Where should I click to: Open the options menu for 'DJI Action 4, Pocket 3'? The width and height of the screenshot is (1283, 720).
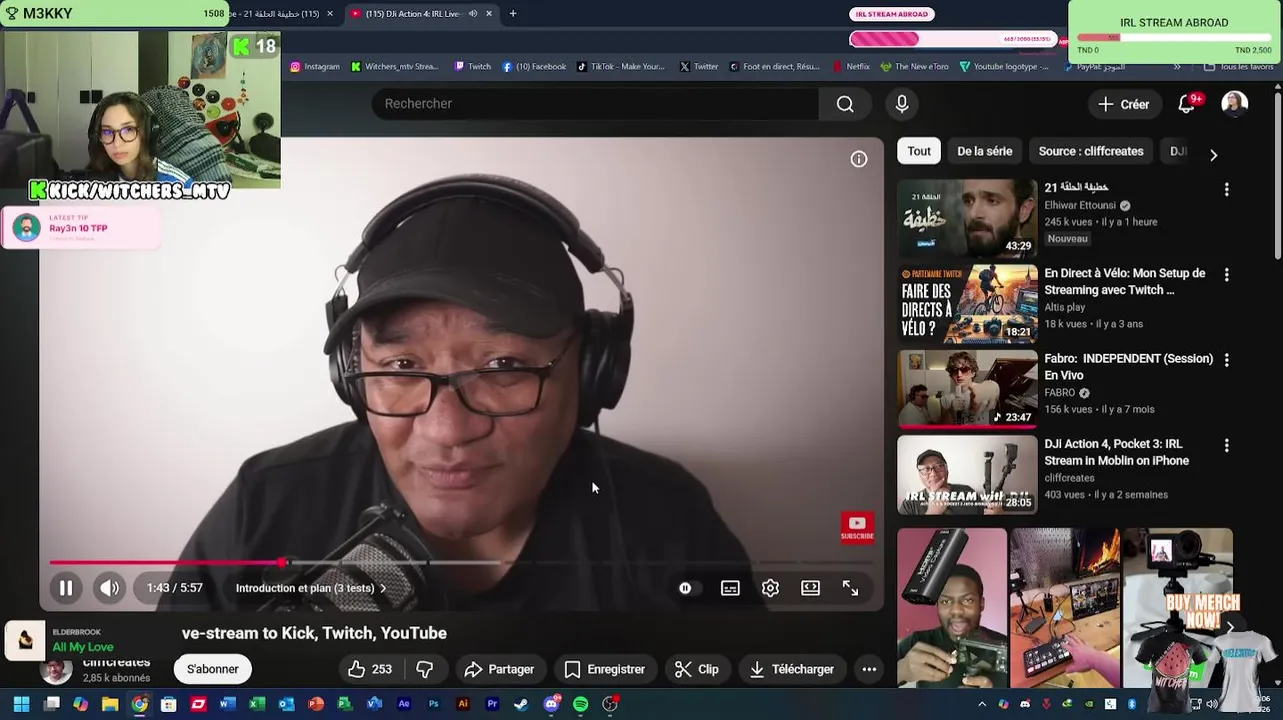(x=1227, y=445)
